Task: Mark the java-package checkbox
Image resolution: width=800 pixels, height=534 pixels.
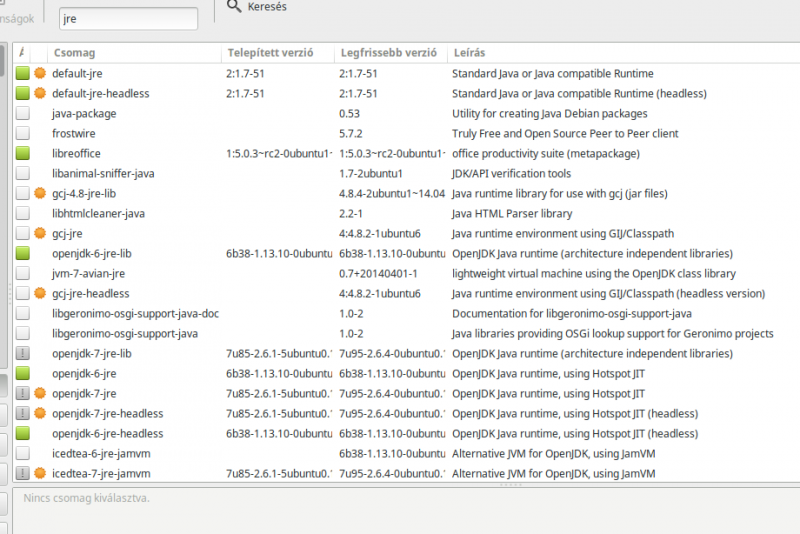Action: pyautogui.click(x=22, y=113)
